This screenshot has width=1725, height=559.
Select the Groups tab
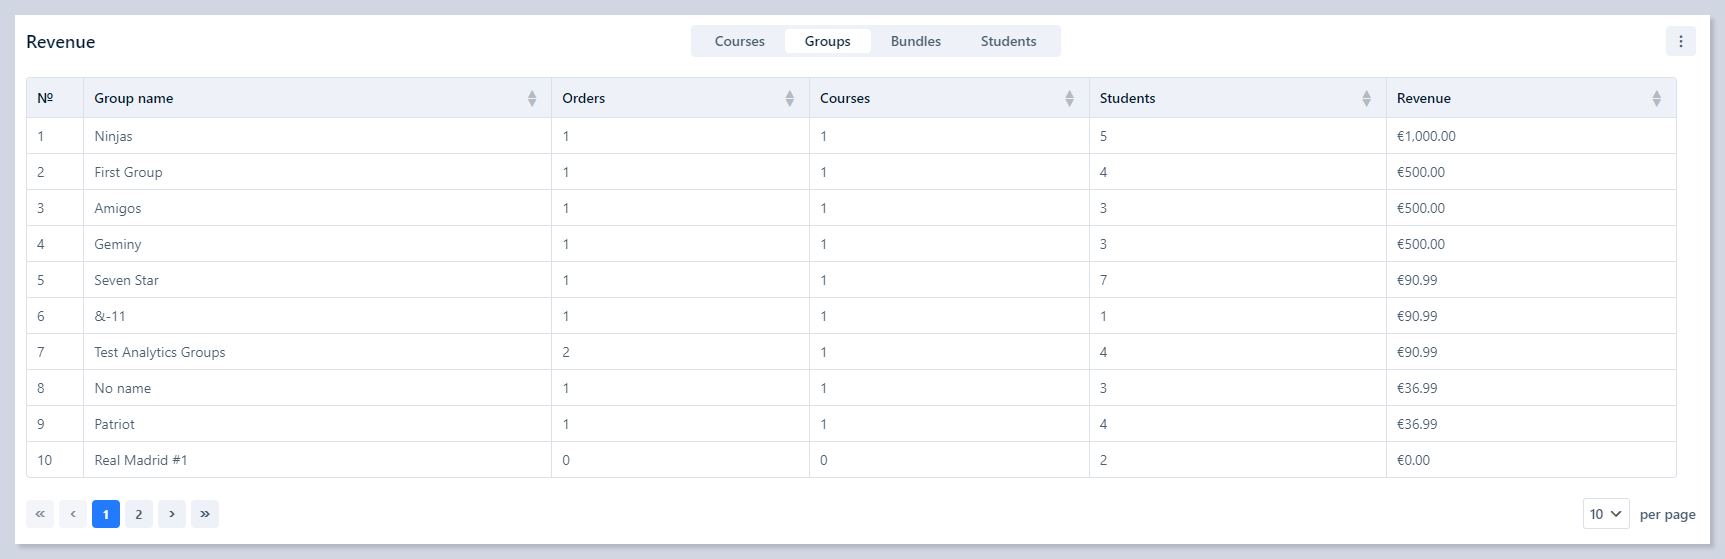point(827,41)
